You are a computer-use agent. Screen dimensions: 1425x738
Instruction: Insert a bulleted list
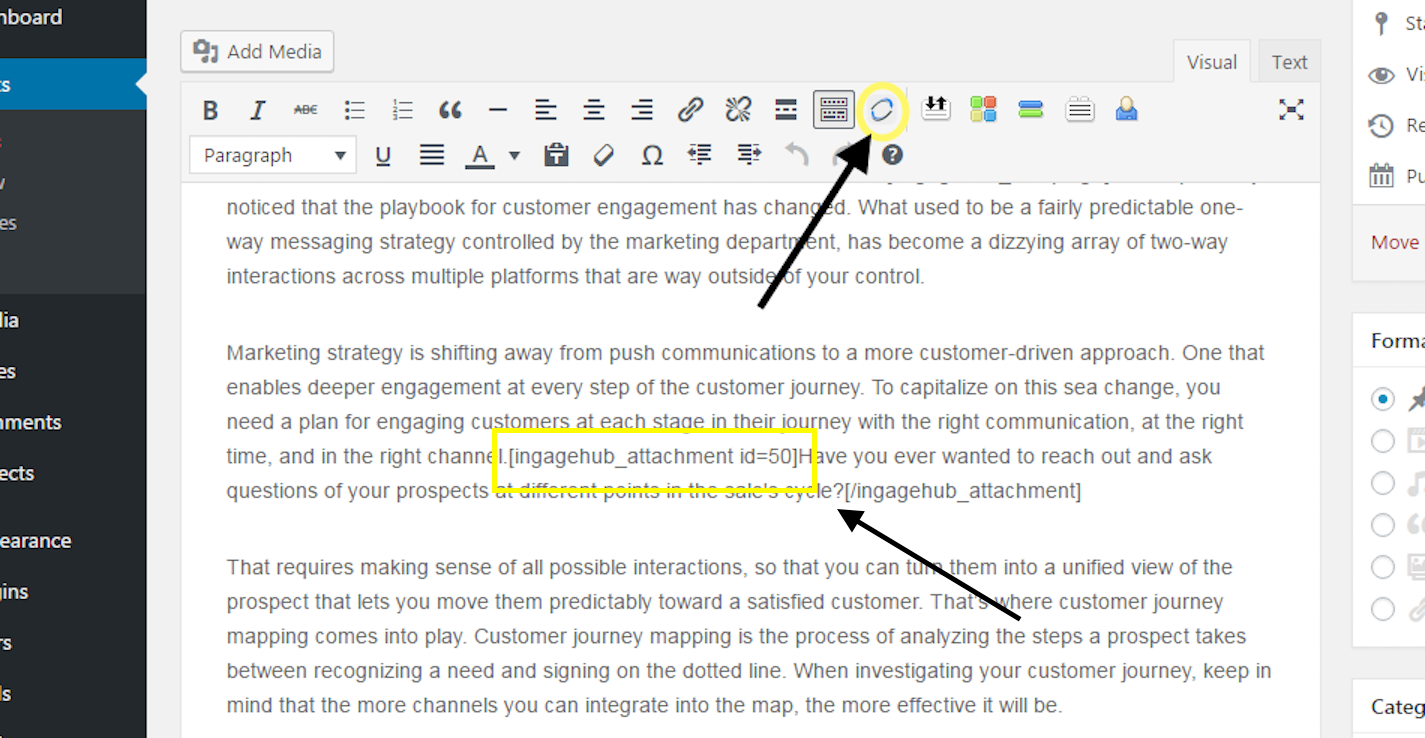click(x=354, y=110)
